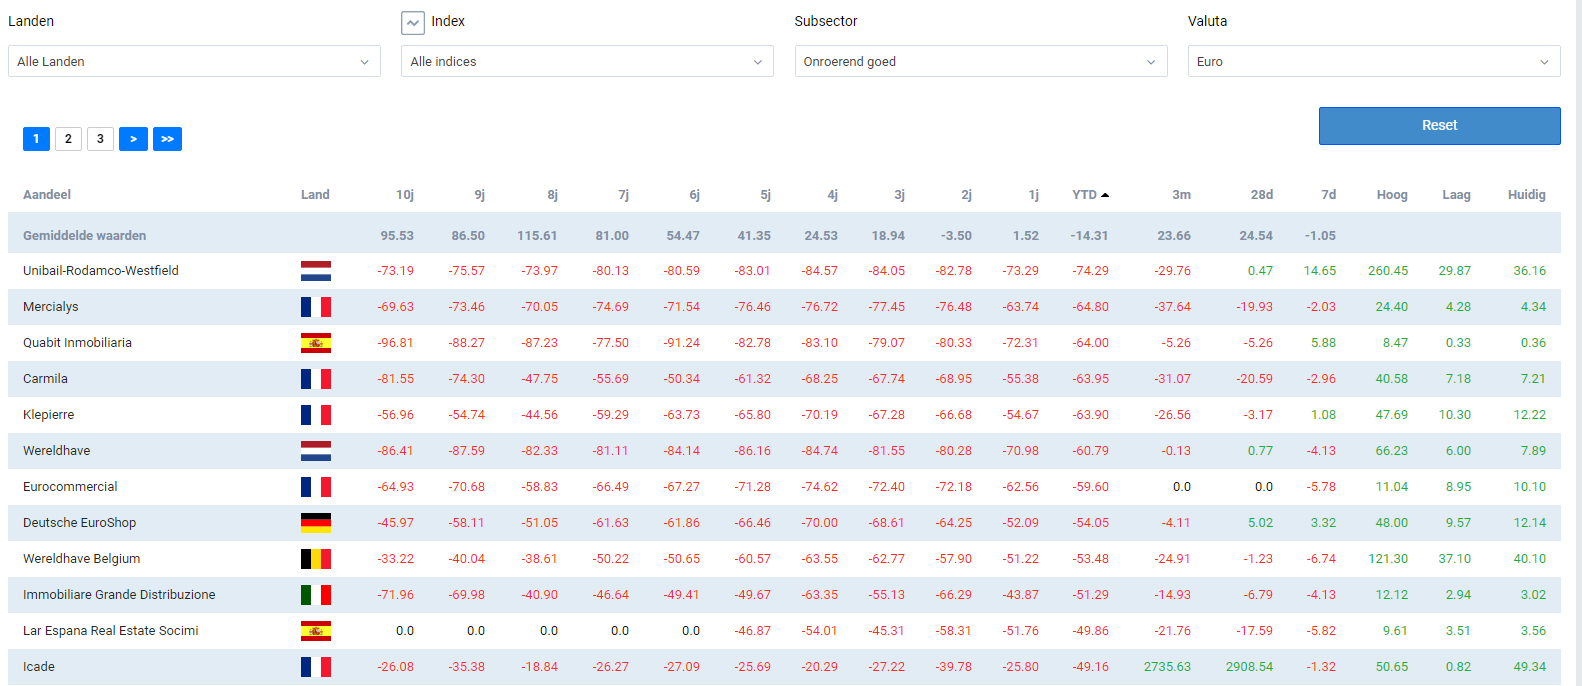Click Unibail Hoog value 260.45

(1388, 271)
